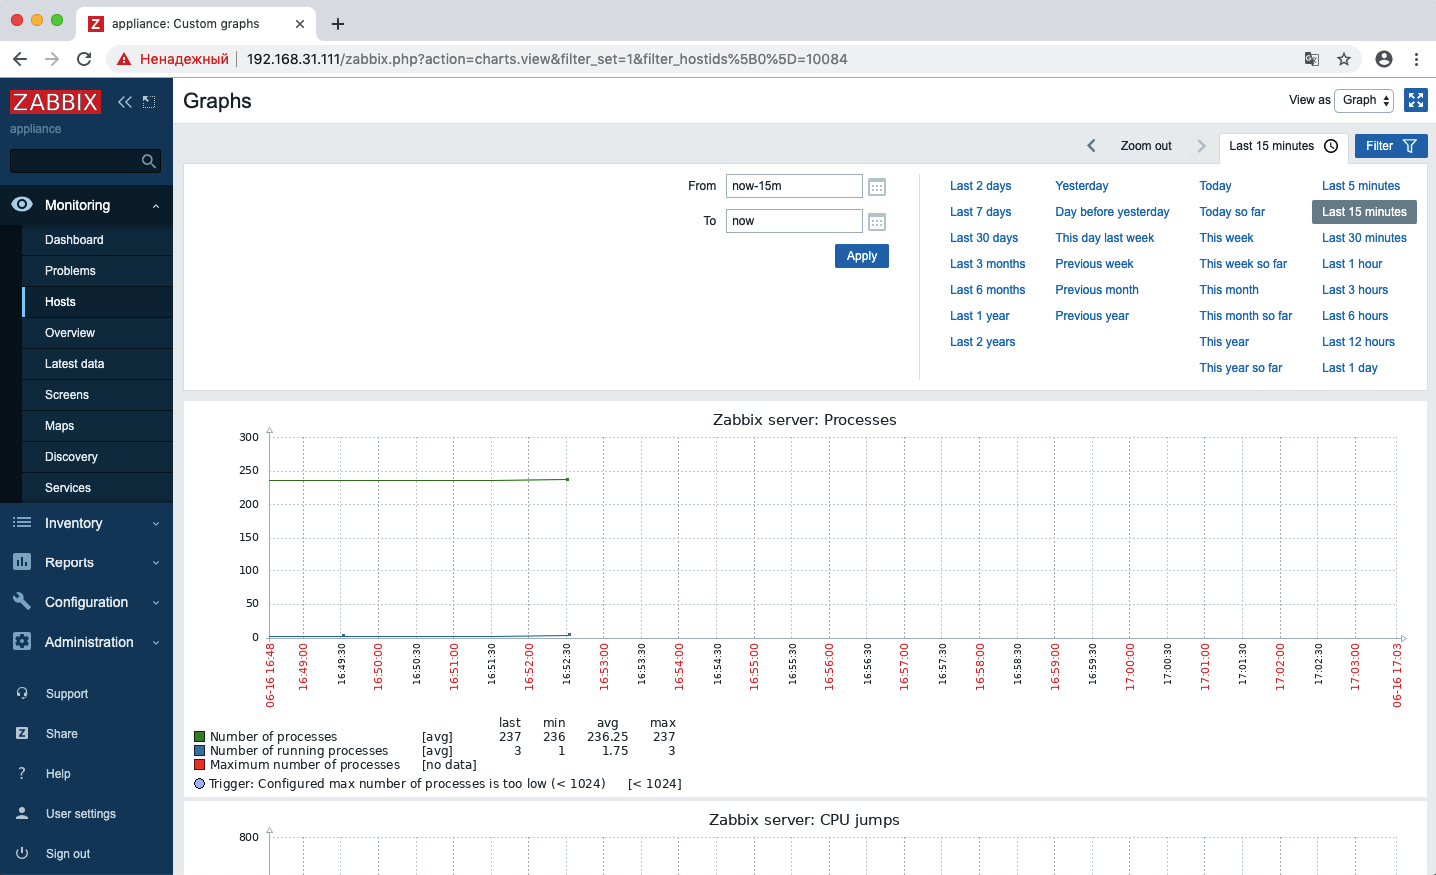Open the View as Graph dropdown
Viewport: 1436px width, 875px height.
(1364, 100)
